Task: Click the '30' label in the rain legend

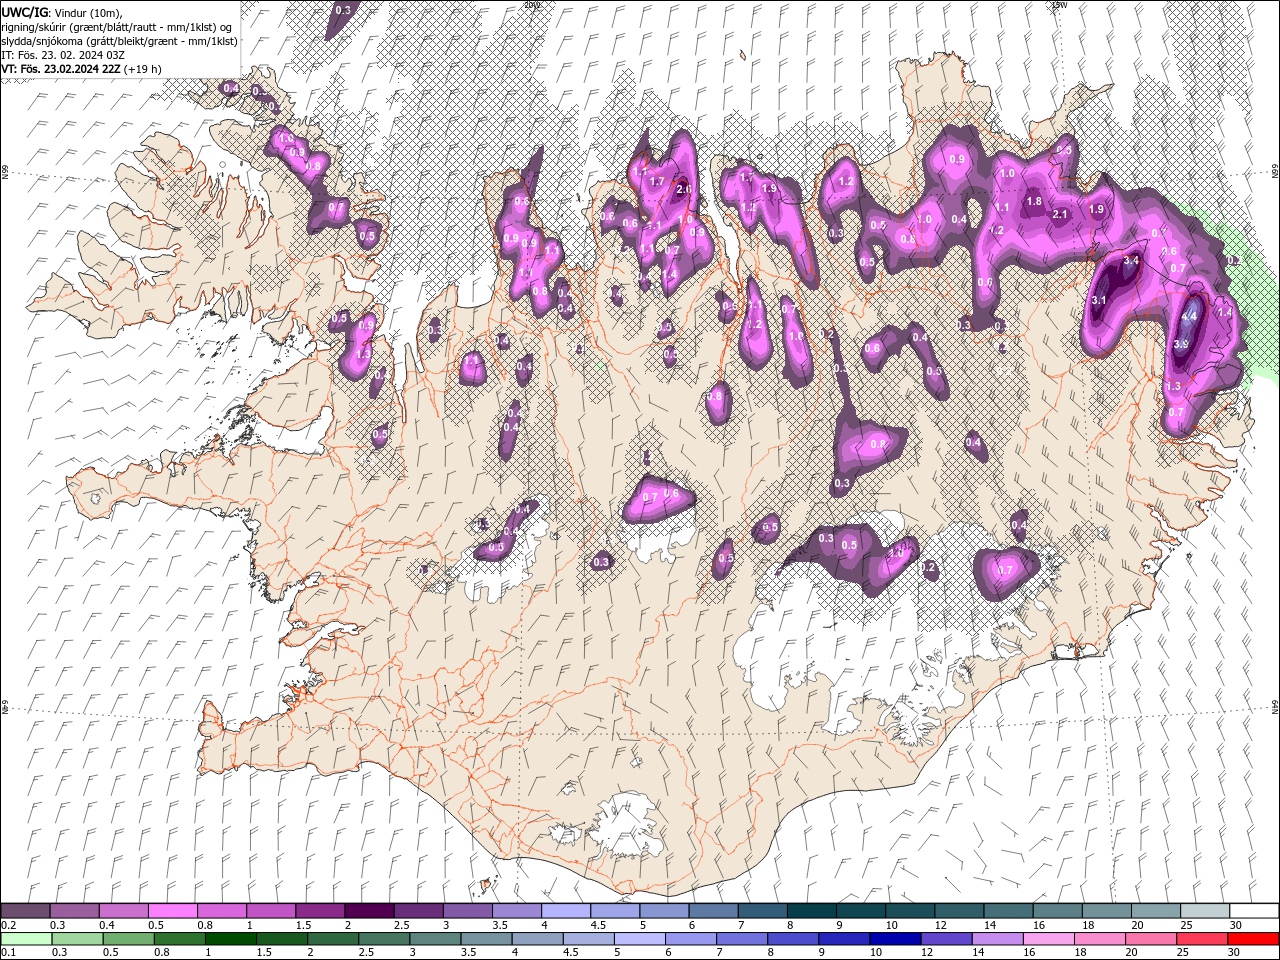Action: [x=1236, y=953]
